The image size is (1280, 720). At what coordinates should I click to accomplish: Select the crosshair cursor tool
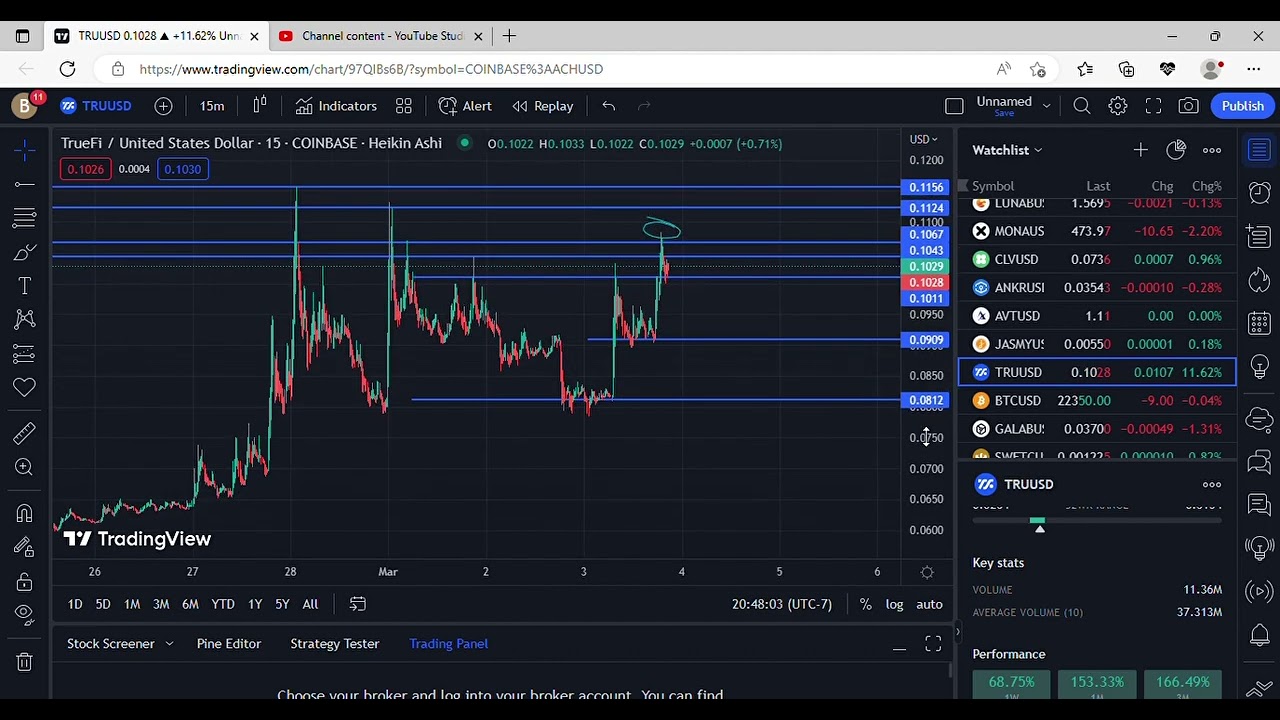click(25, 151)
